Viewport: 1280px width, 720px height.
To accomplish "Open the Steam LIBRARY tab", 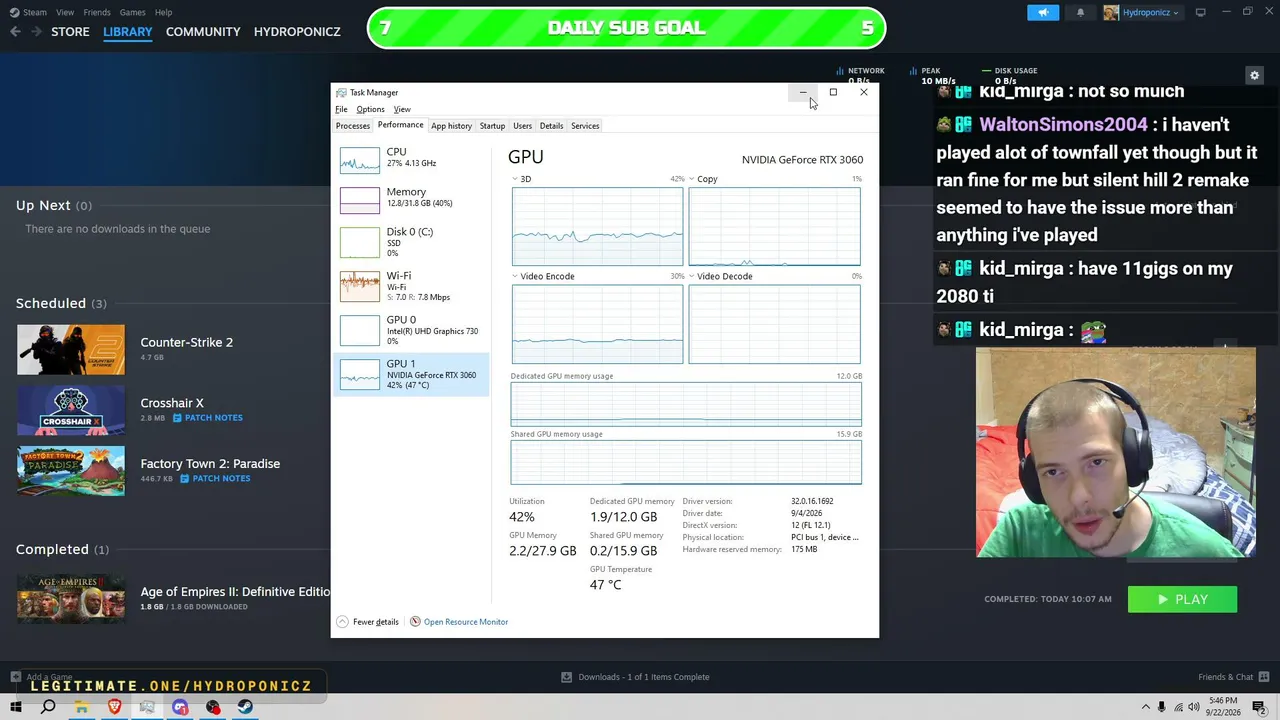I will [128, 32].
